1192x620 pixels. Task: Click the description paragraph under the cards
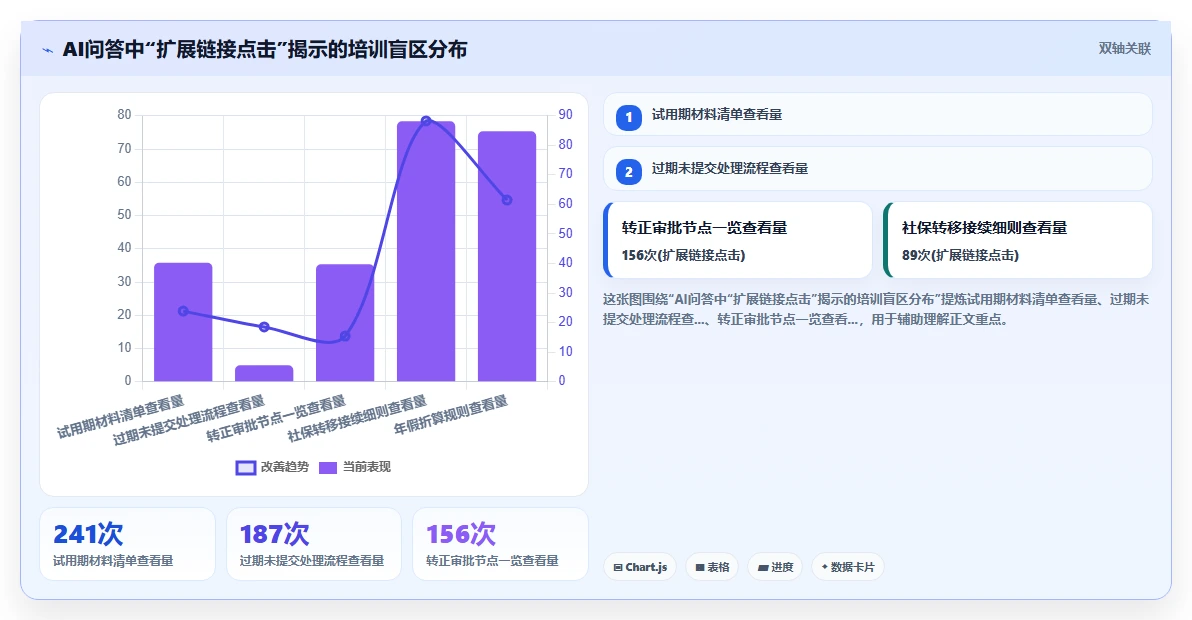[876, 309]
